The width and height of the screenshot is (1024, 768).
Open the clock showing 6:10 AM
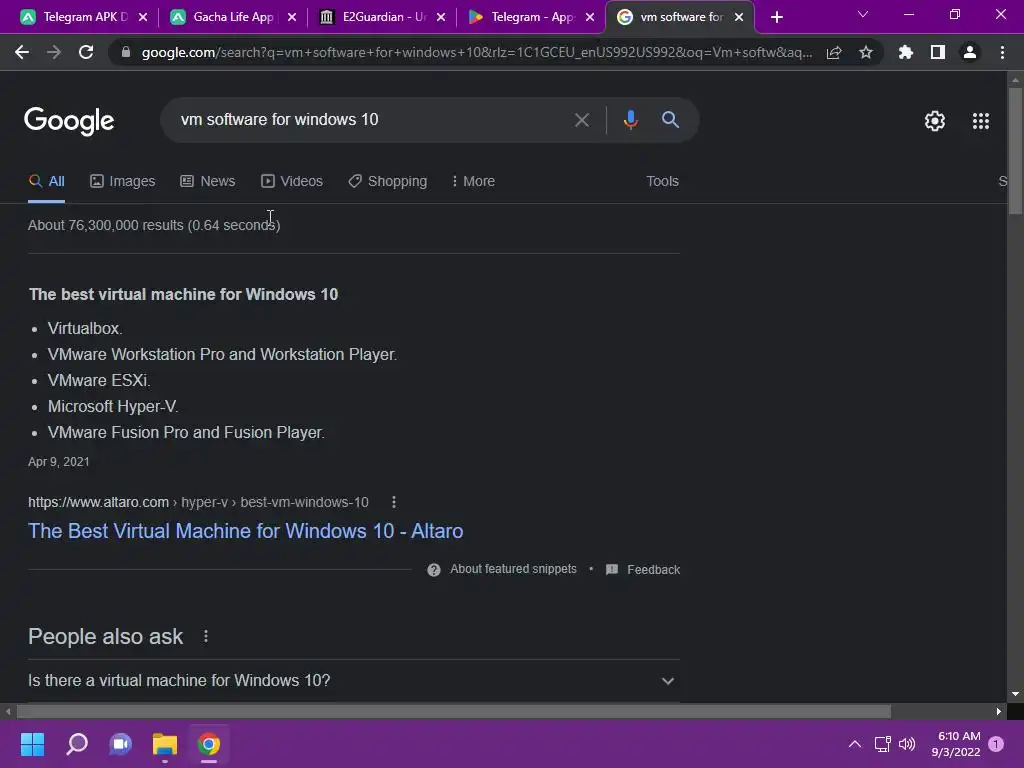pos(956,744)
